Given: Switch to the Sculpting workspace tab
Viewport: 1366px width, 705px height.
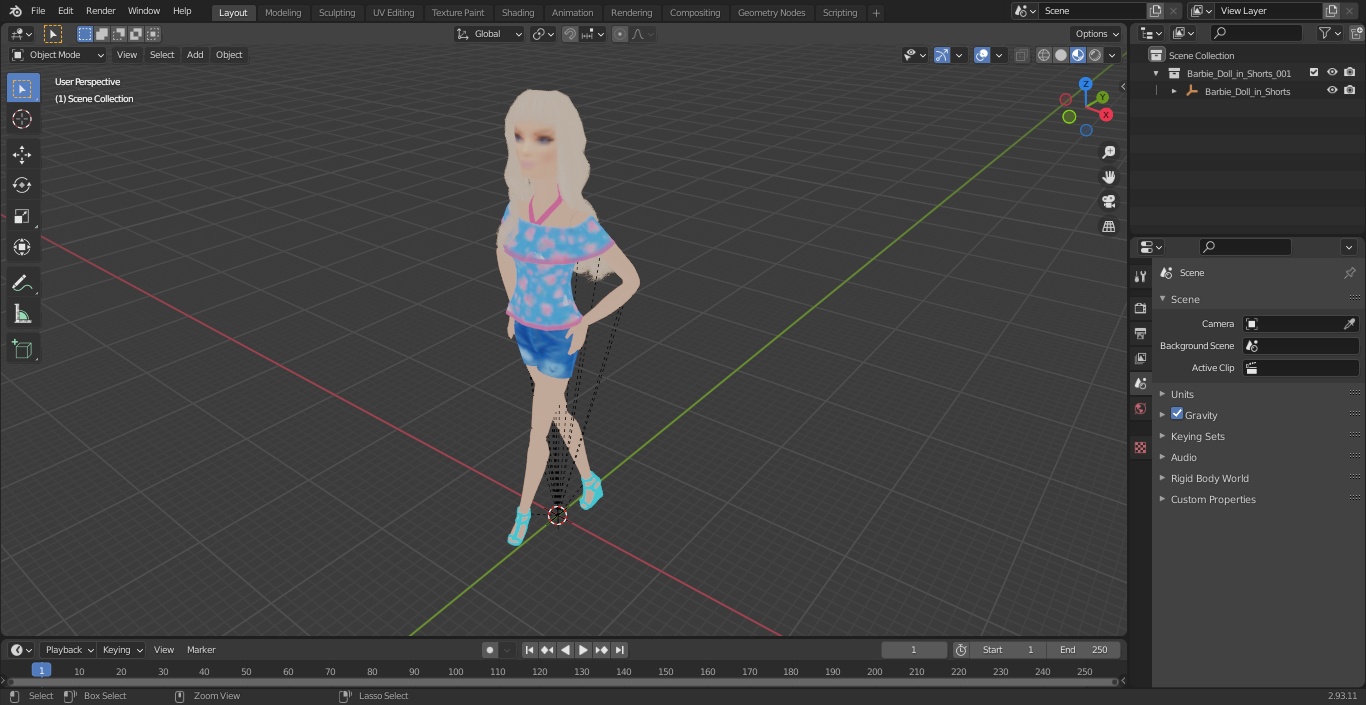Looking at the screenshot, I should [337, 13].
